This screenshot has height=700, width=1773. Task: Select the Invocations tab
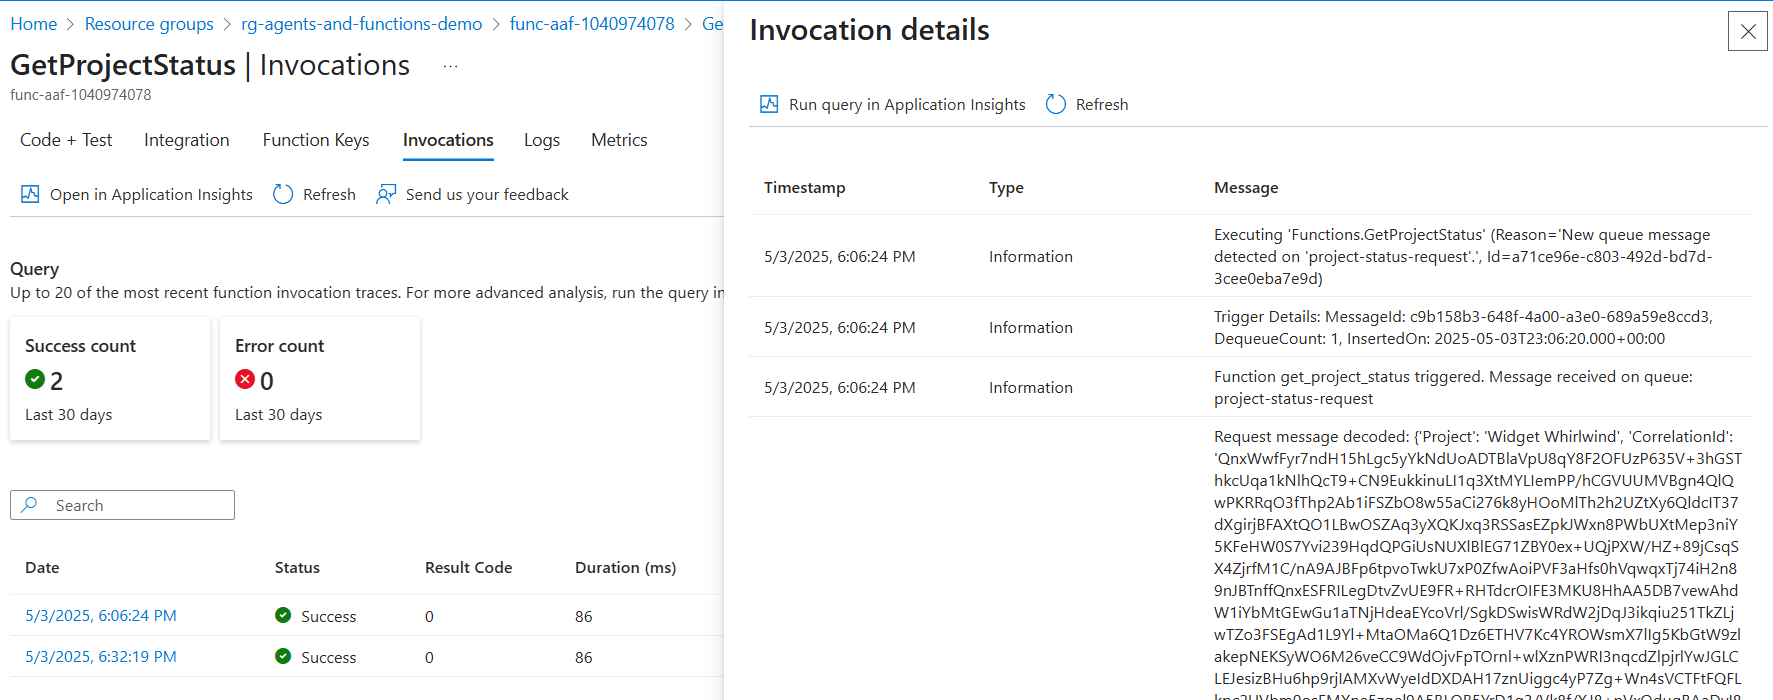[x=448, y=140]
